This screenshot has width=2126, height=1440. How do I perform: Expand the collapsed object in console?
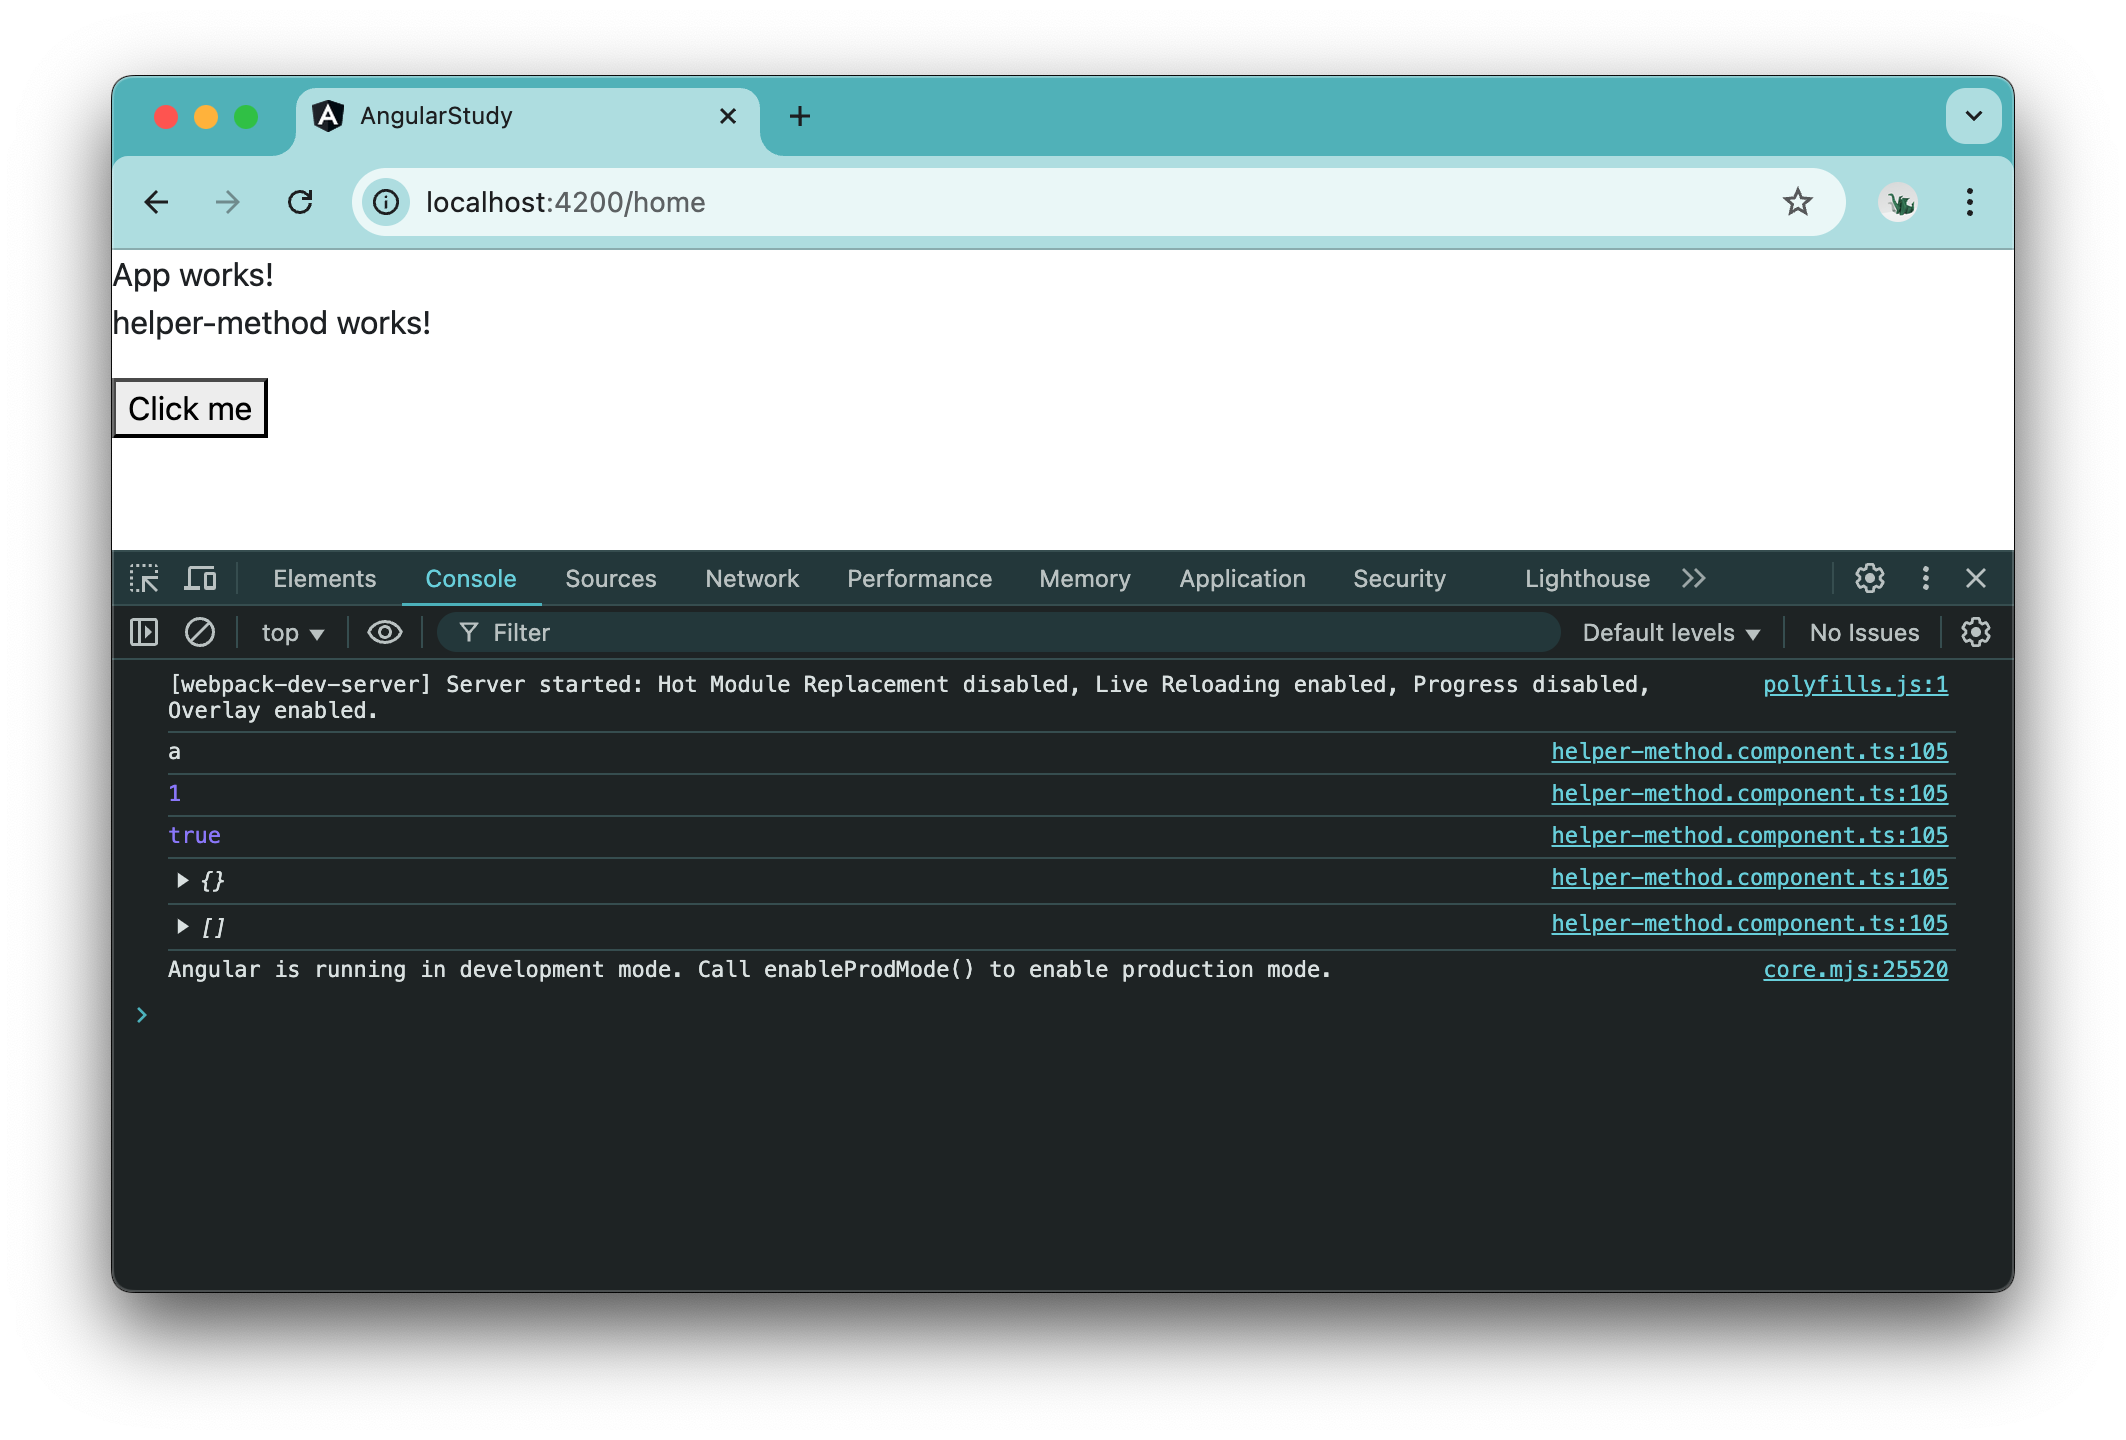[x=180, y=881]
